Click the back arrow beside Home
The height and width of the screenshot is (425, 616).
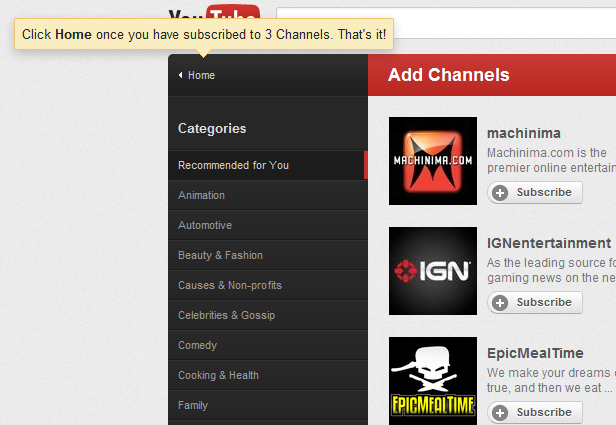coord(180,75)
